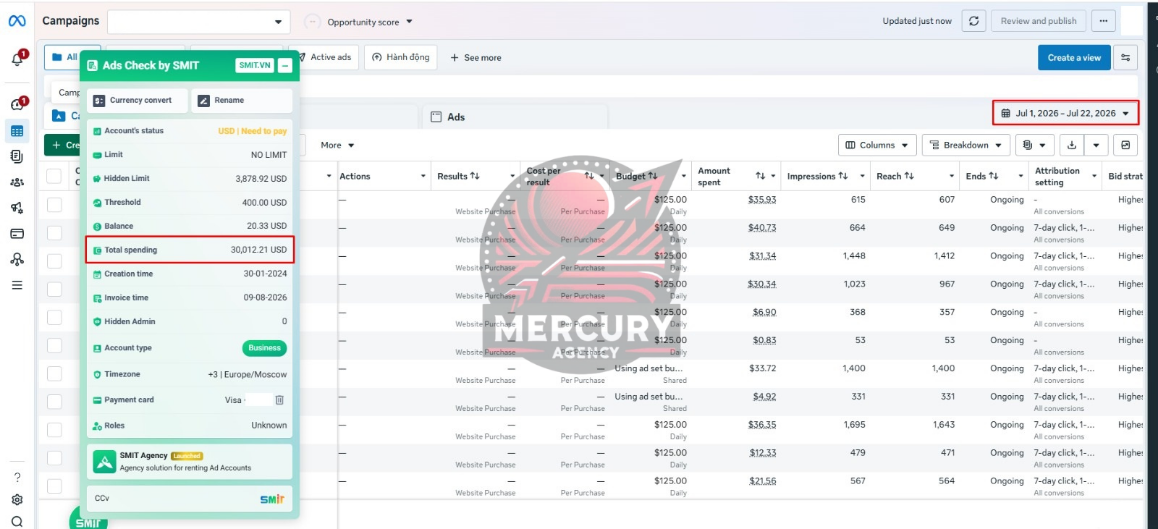Viewport: 1158px width, 529px height.
Task: Sort by Amount spent column header
Action: 733,176
